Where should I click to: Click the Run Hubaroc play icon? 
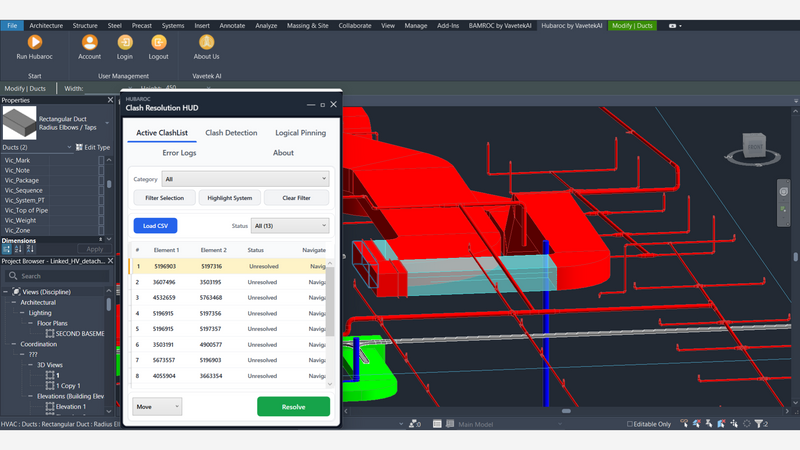point(35,42)
